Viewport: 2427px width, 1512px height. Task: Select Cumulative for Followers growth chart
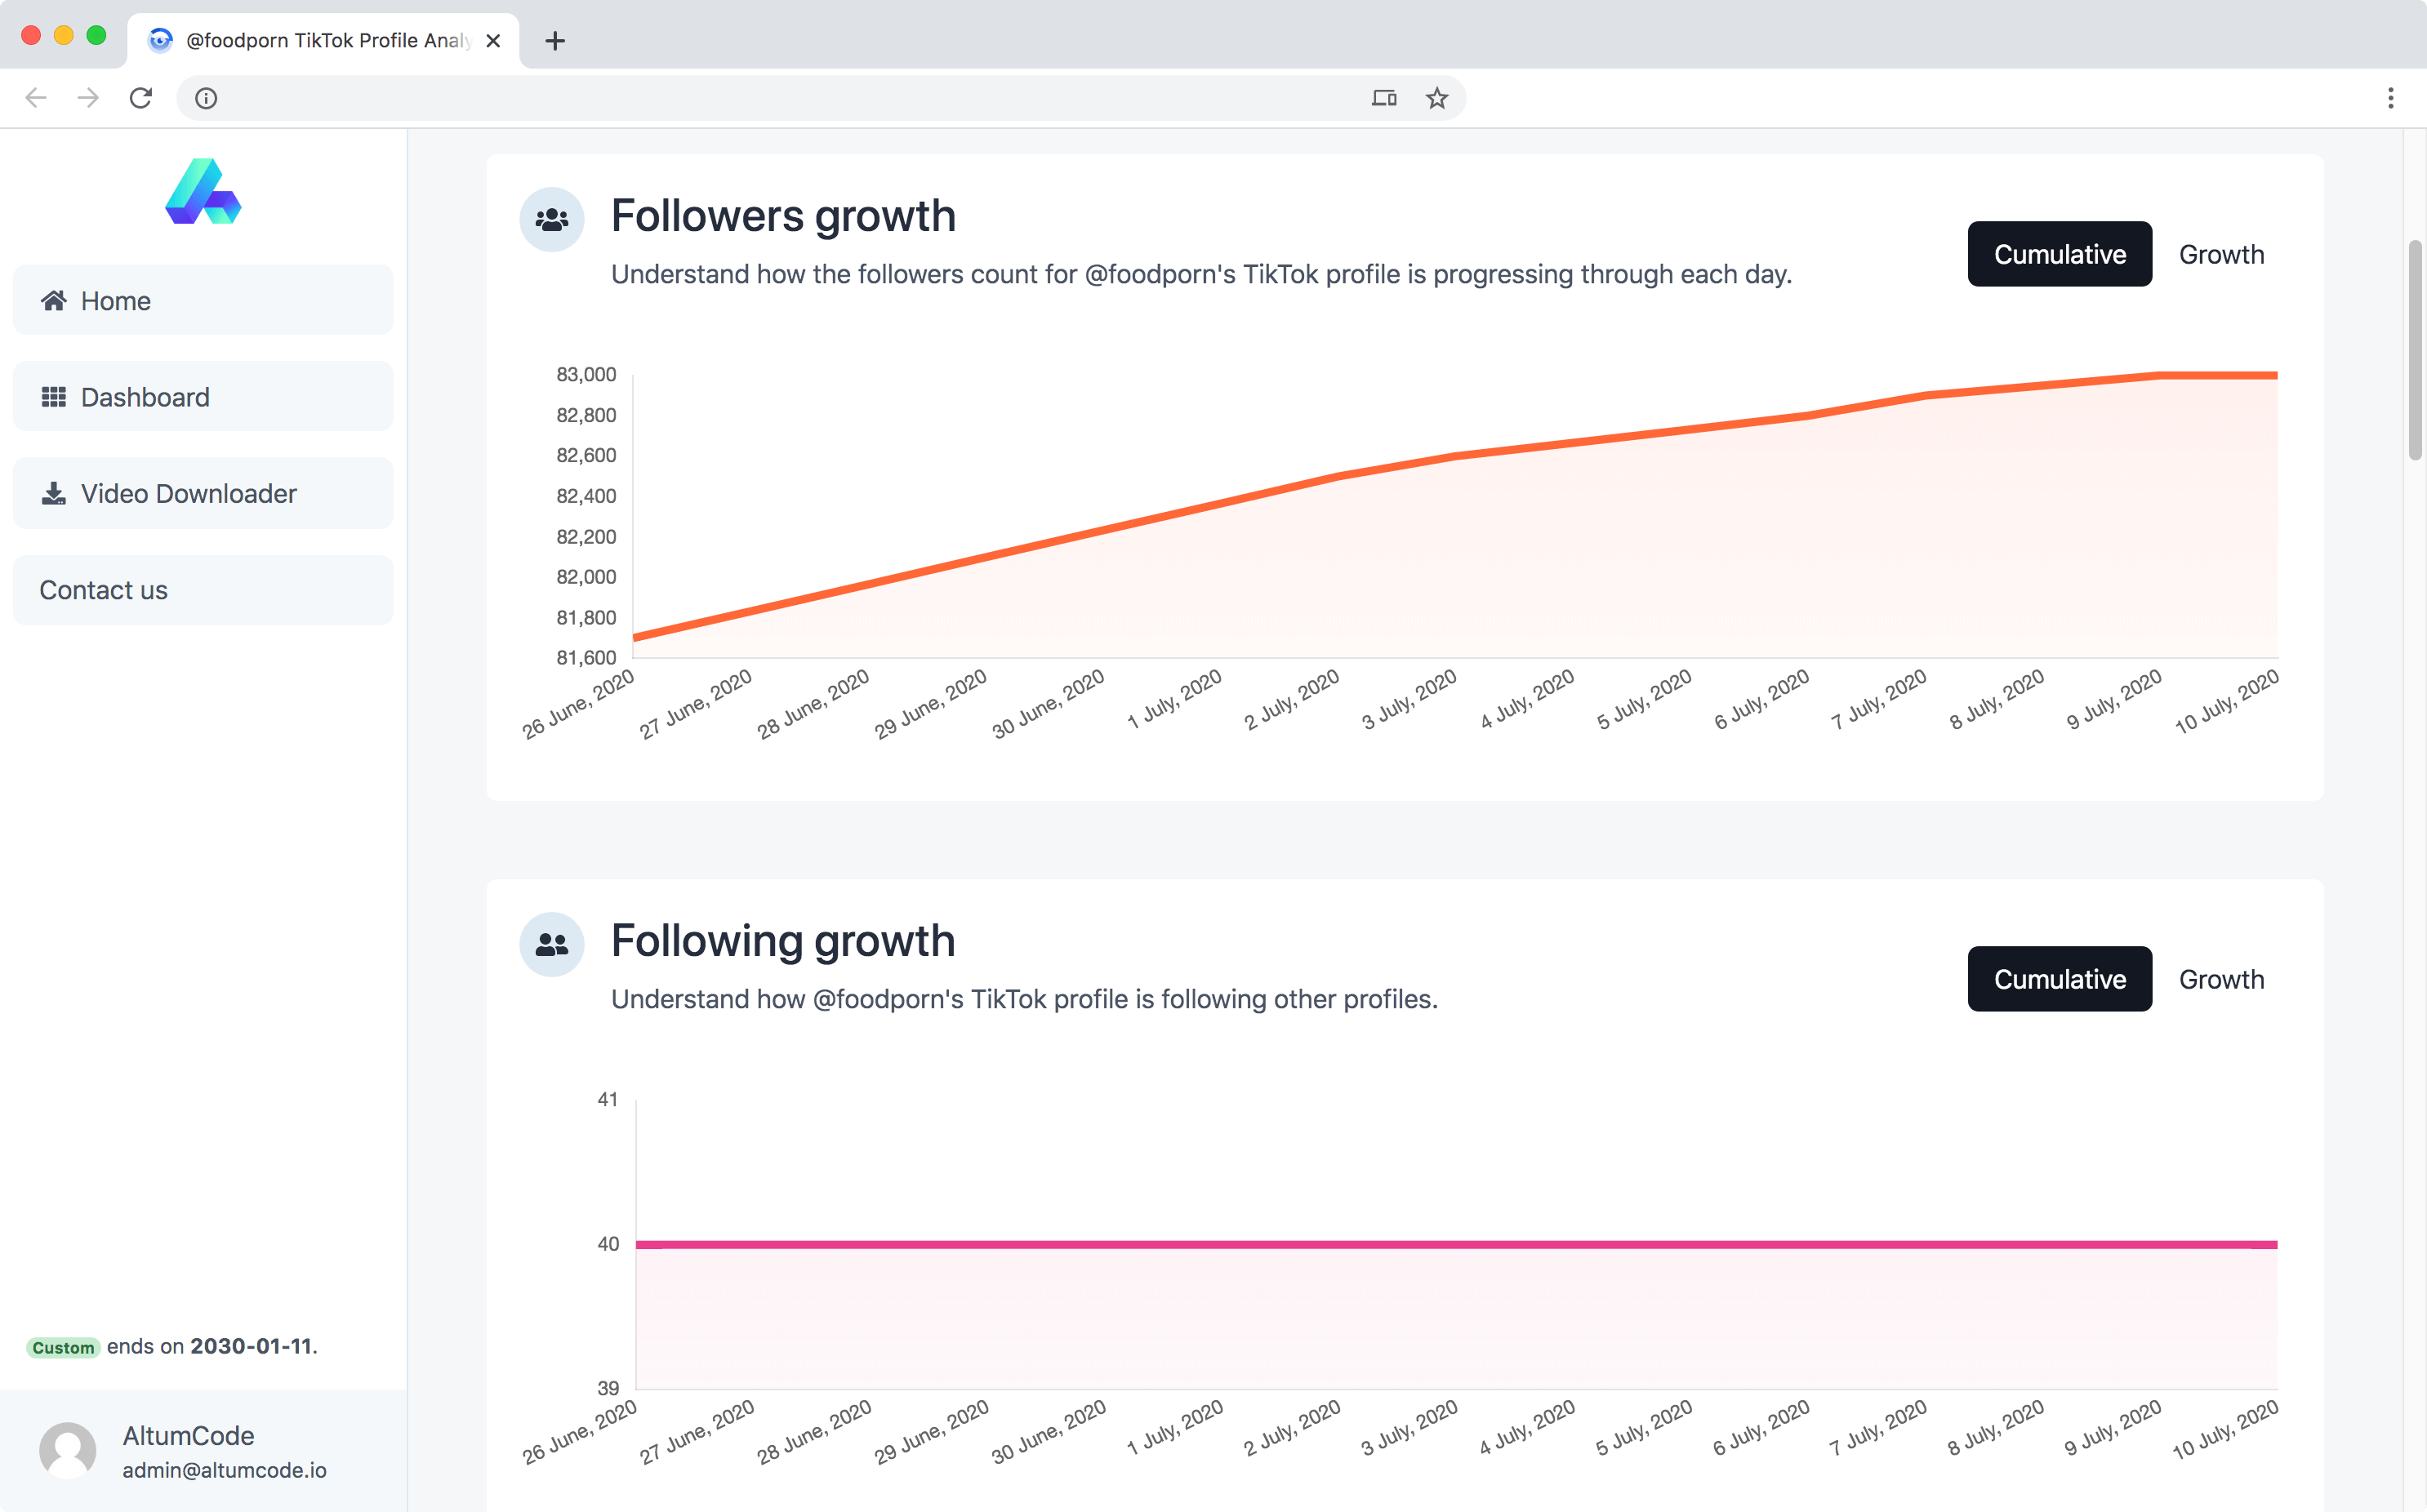(2059, 254)
